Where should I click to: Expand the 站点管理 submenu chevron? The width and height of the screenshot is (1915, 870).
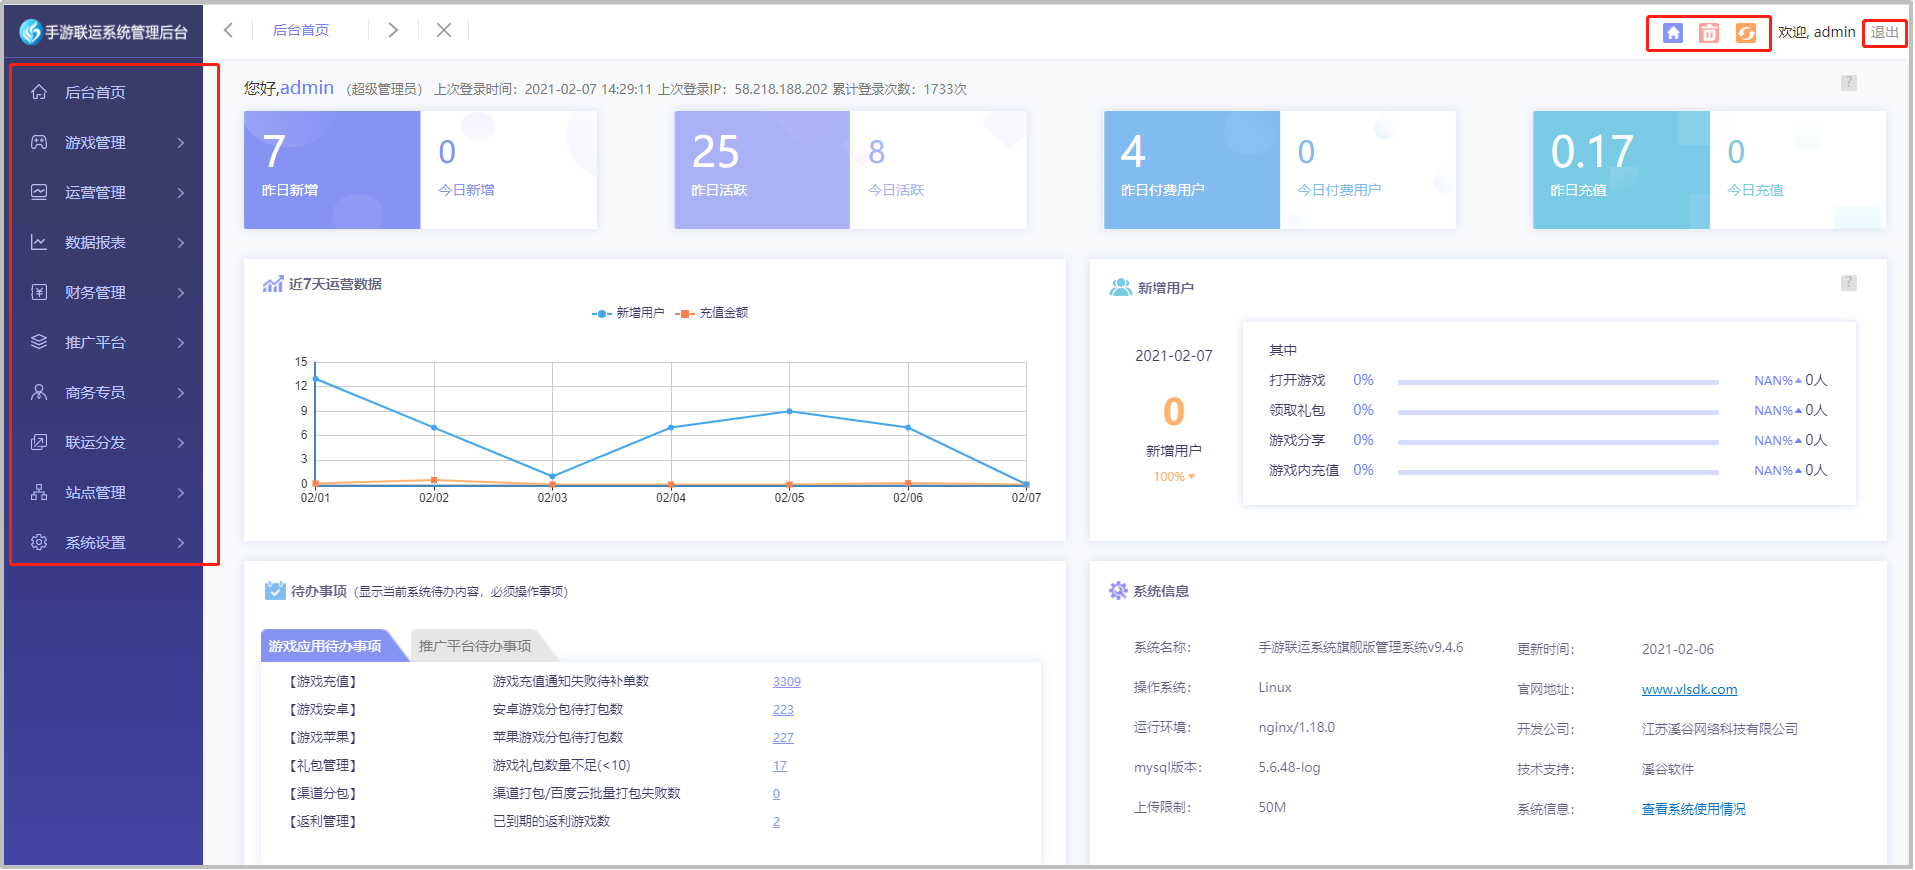pyautogui.click(x=181, y=492)
